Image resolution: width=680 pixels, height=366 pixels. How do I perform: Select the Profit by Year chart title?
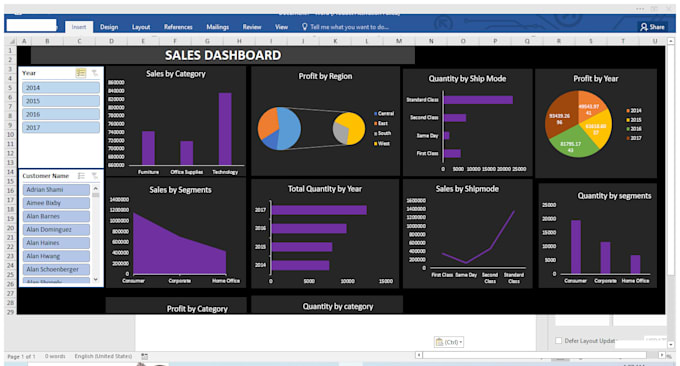pyautogui.click(x=595, y=78)
